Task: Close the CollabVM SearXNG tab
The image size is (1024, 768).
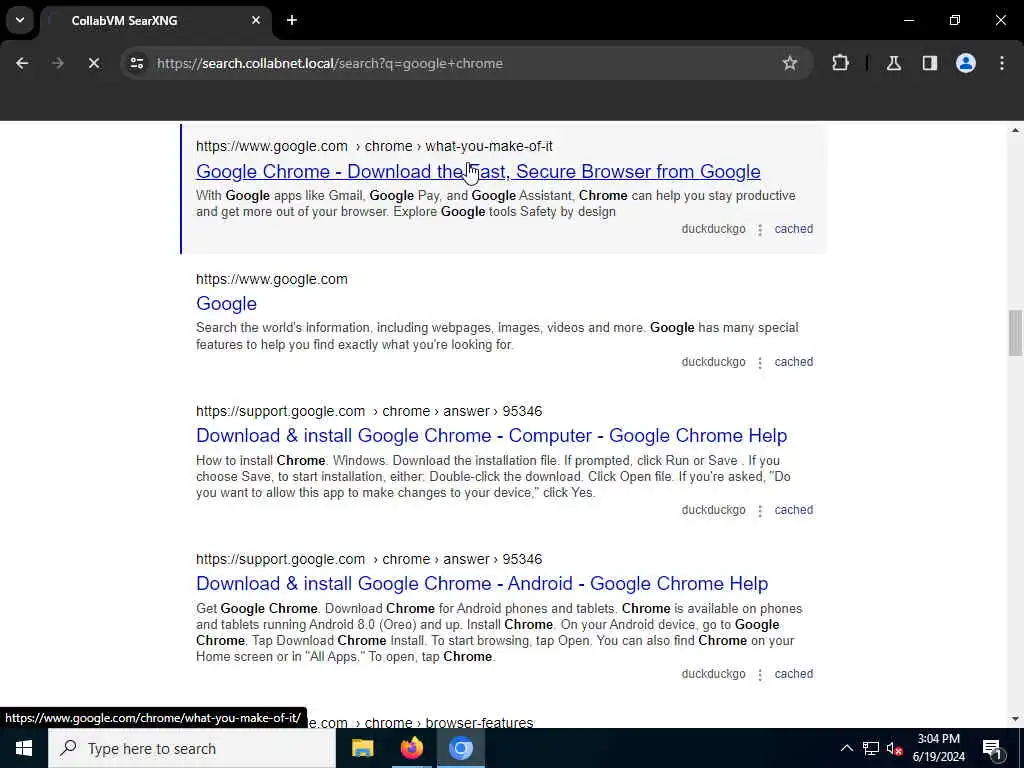Action: pos(256,20)
